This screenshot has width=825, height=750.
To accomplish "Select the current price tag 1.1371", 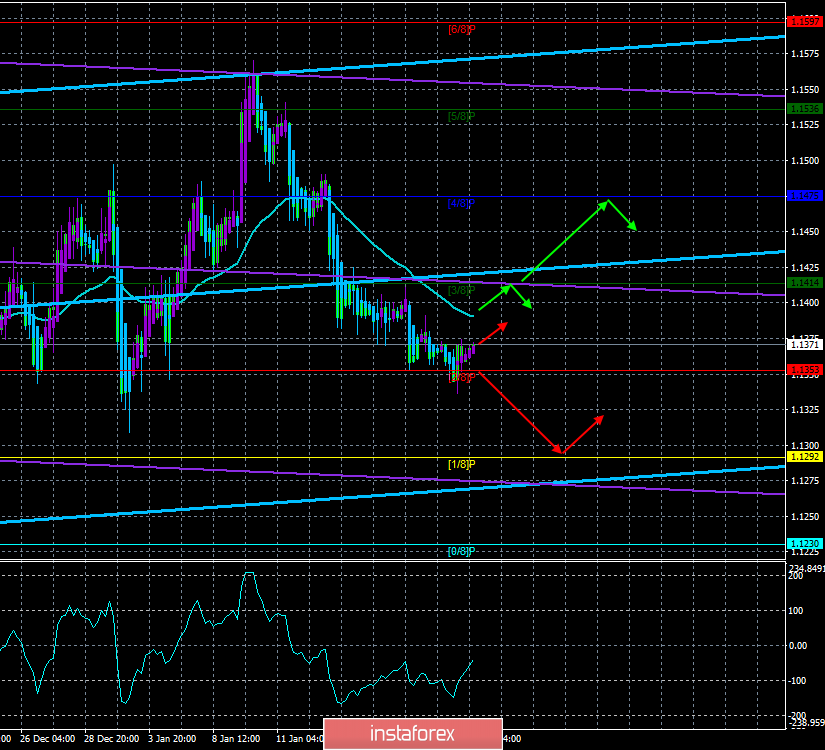I will [805, 345].
